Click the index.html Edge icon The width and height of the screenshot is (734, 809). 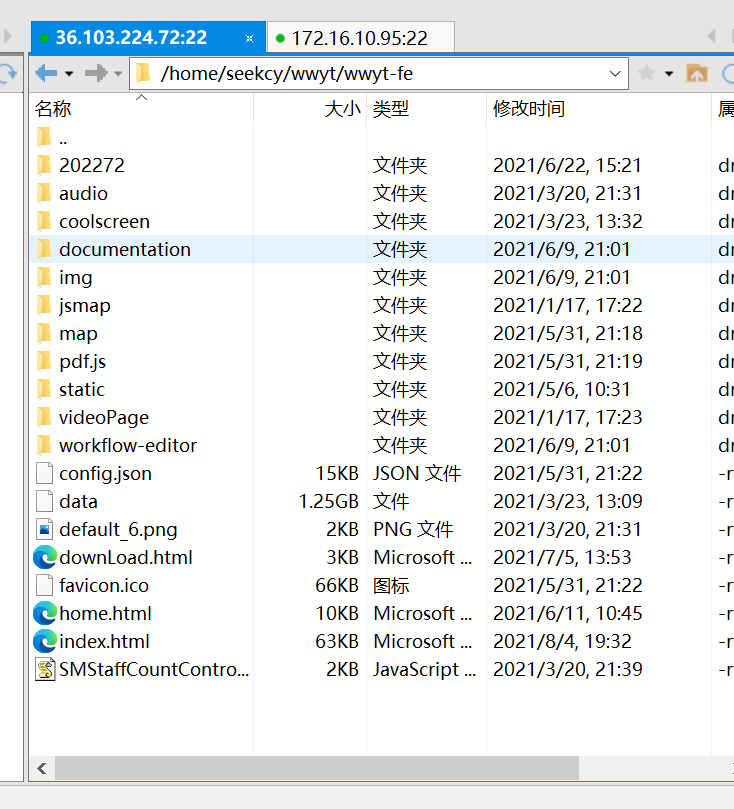coord(45,641)
